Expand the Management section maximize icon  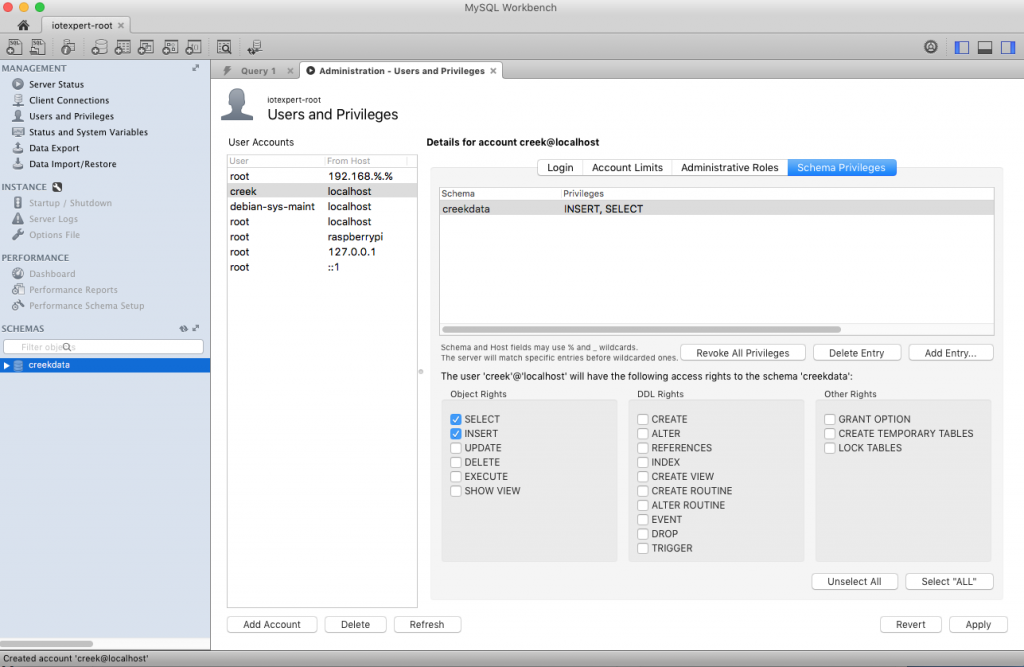point(195,68)
